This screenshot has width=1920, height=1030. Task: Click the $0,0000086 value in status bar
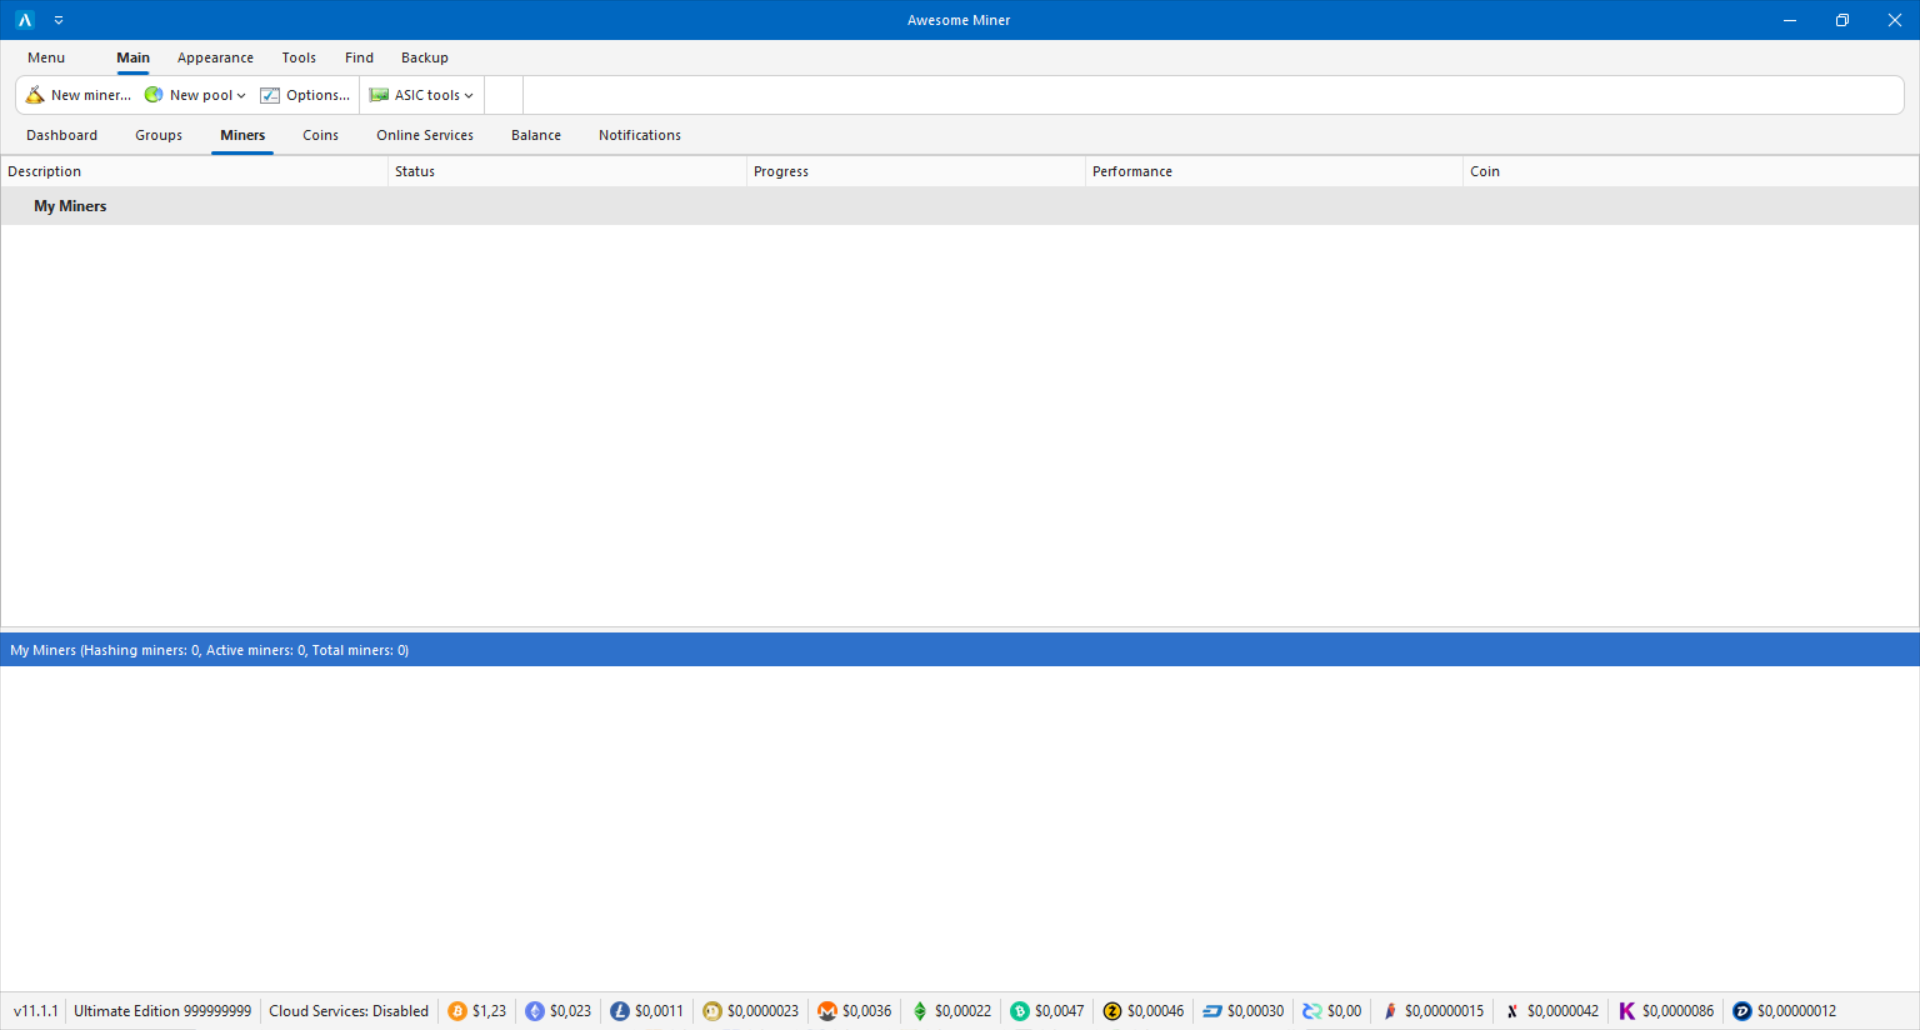point(1678,1011)
